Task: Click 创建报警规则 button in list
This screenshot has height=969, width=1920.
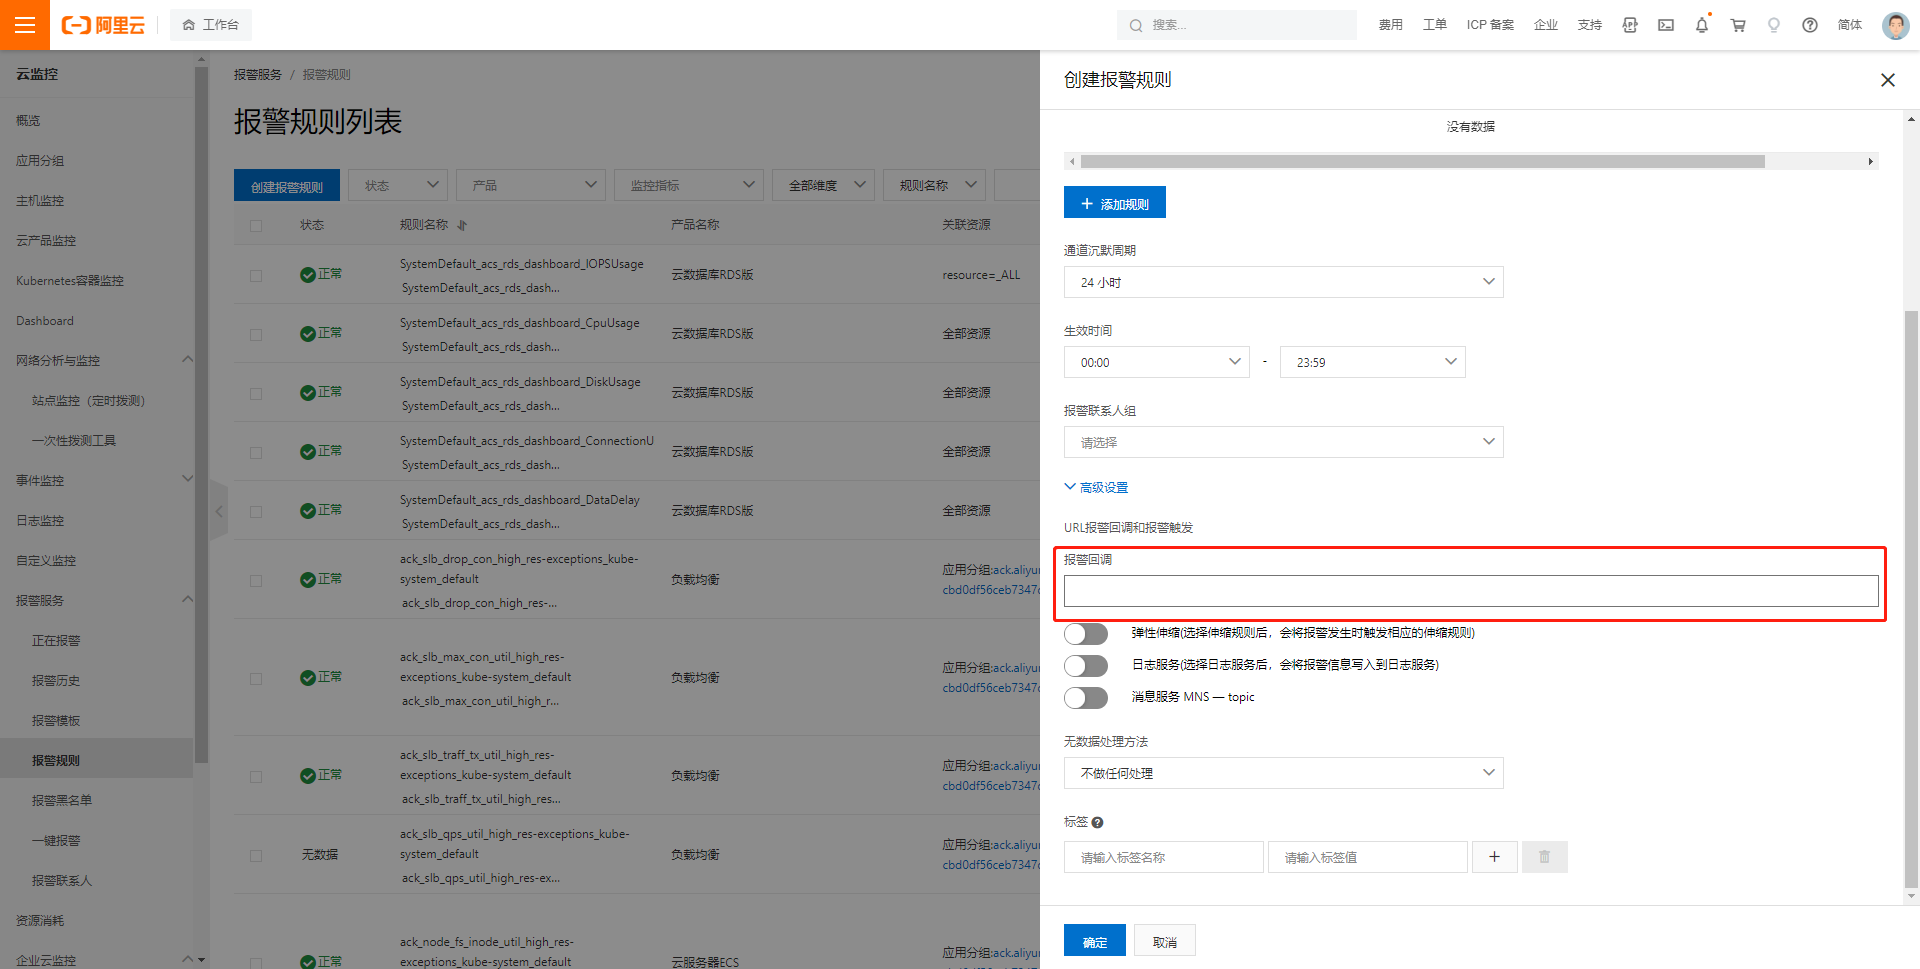Action: 287,185
